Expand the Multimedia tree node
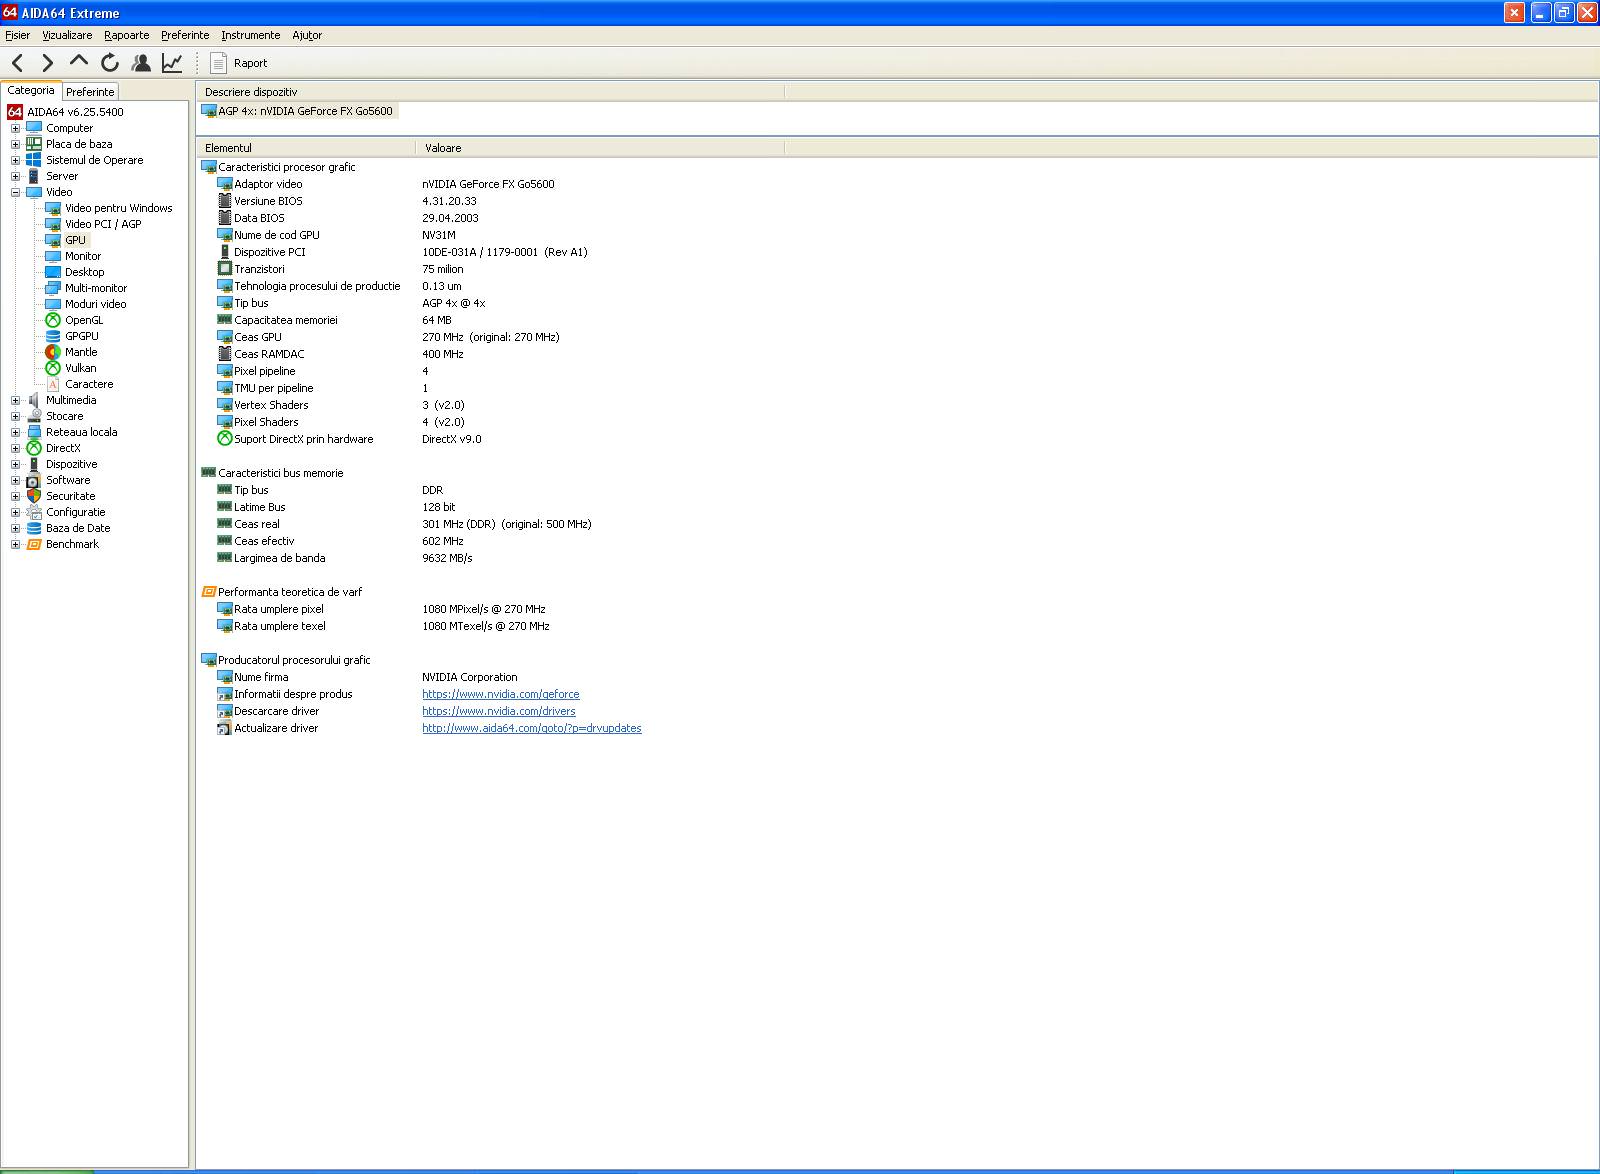The width and height of the screenshot is (1600, 1174). pos(15,400)
